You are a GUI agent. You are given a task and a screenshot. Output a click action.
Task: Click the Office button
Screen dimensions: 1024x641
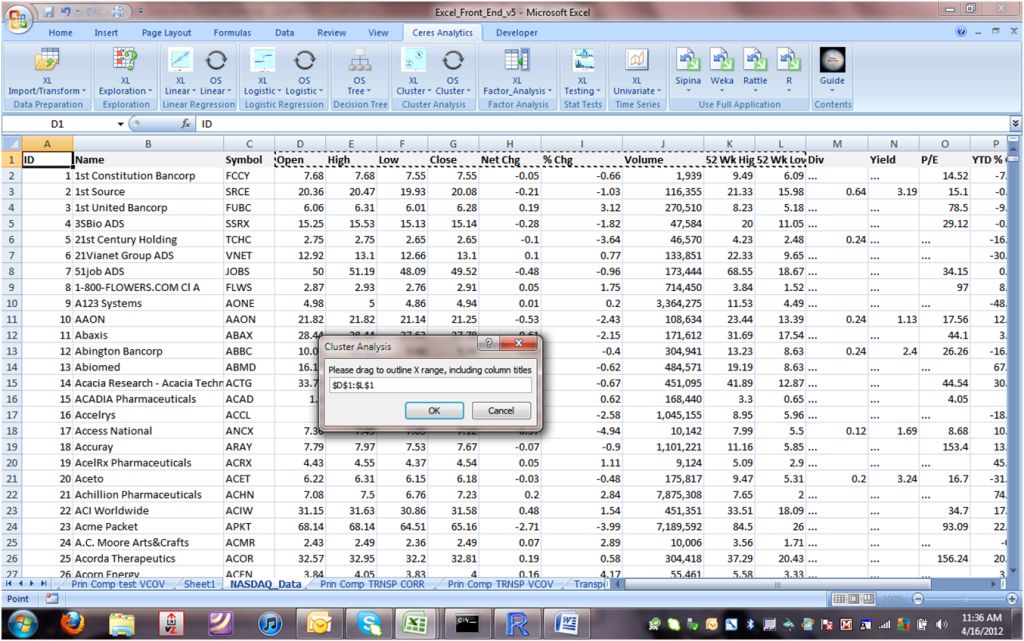click(x=18, y=18)
